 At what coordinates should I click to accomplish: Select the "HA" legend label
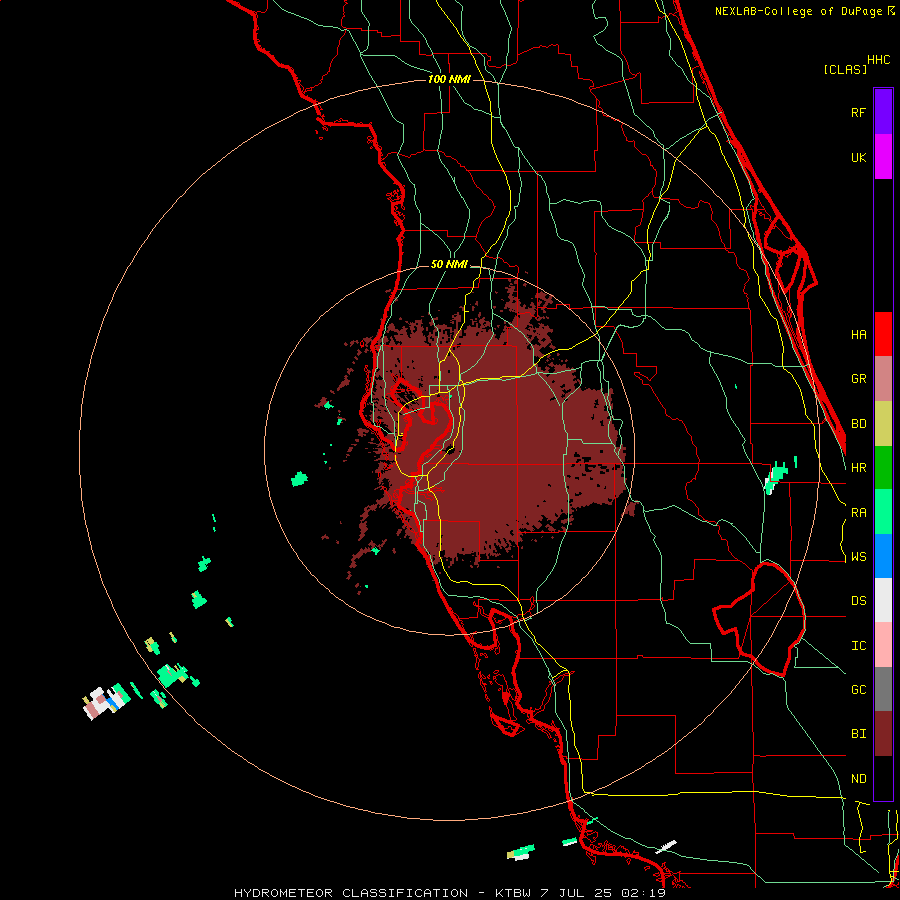[x=858, y=335]
